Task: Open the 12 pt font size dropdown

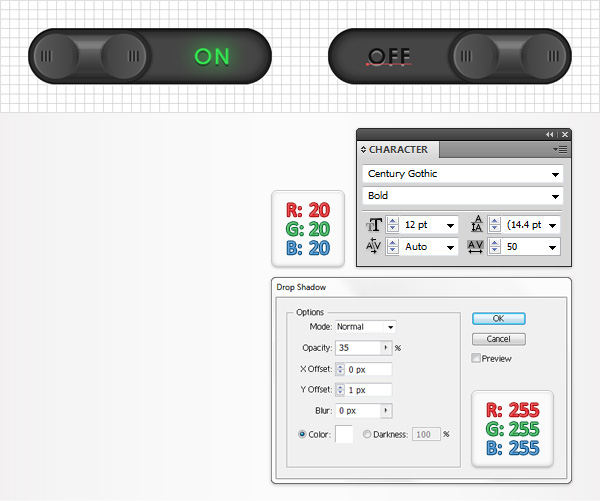Action: click(x=450, y=225)
